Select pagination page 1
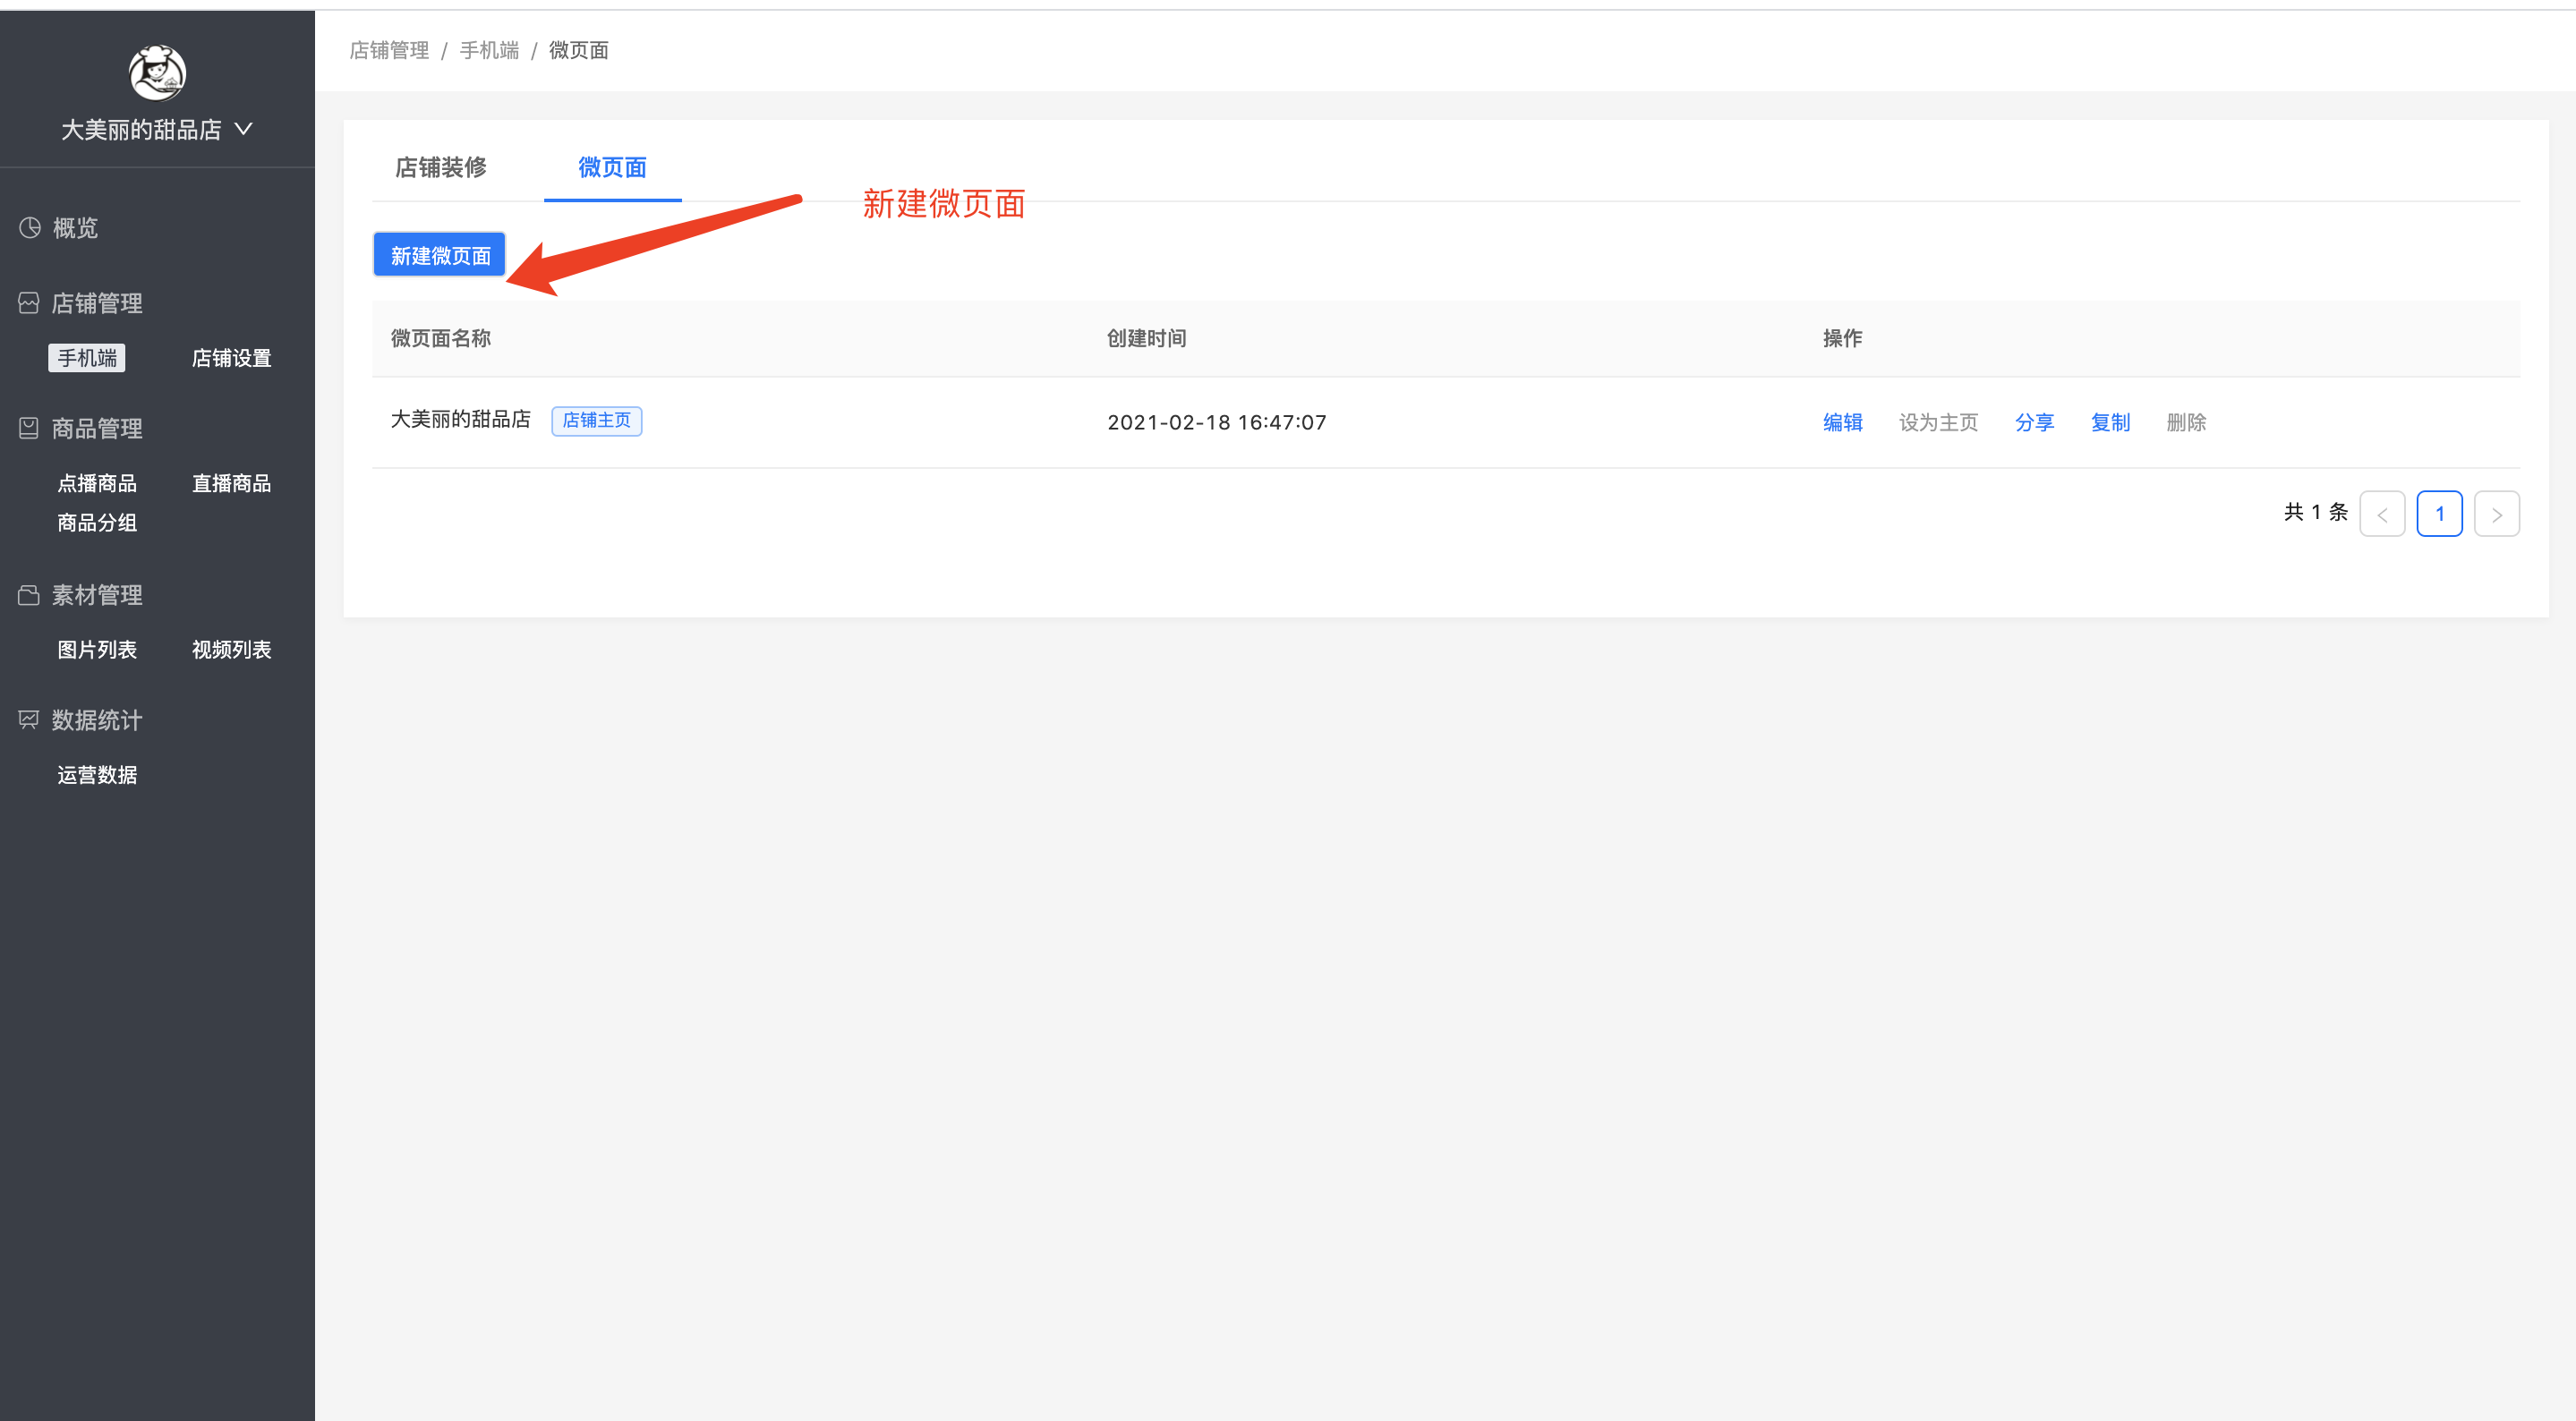 coord(2440,514)
